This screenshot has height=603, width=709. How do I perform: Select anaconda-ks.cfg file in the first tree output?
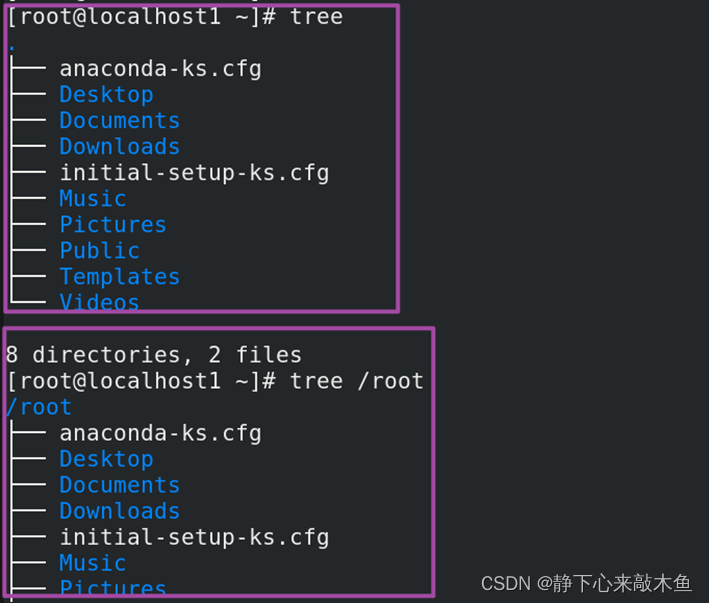(x=160, y=68)
